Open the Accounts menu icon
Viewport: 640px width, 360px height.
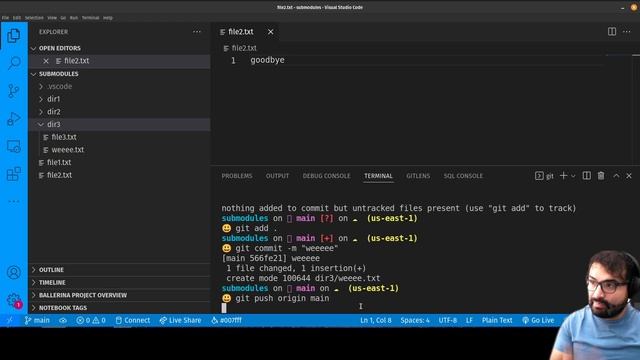[13, 272]
